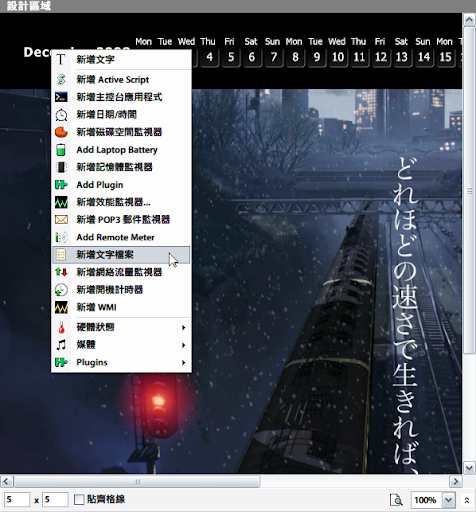Click the vertical scrollbar thumb

pyautogui.click(x=469, y=191)
